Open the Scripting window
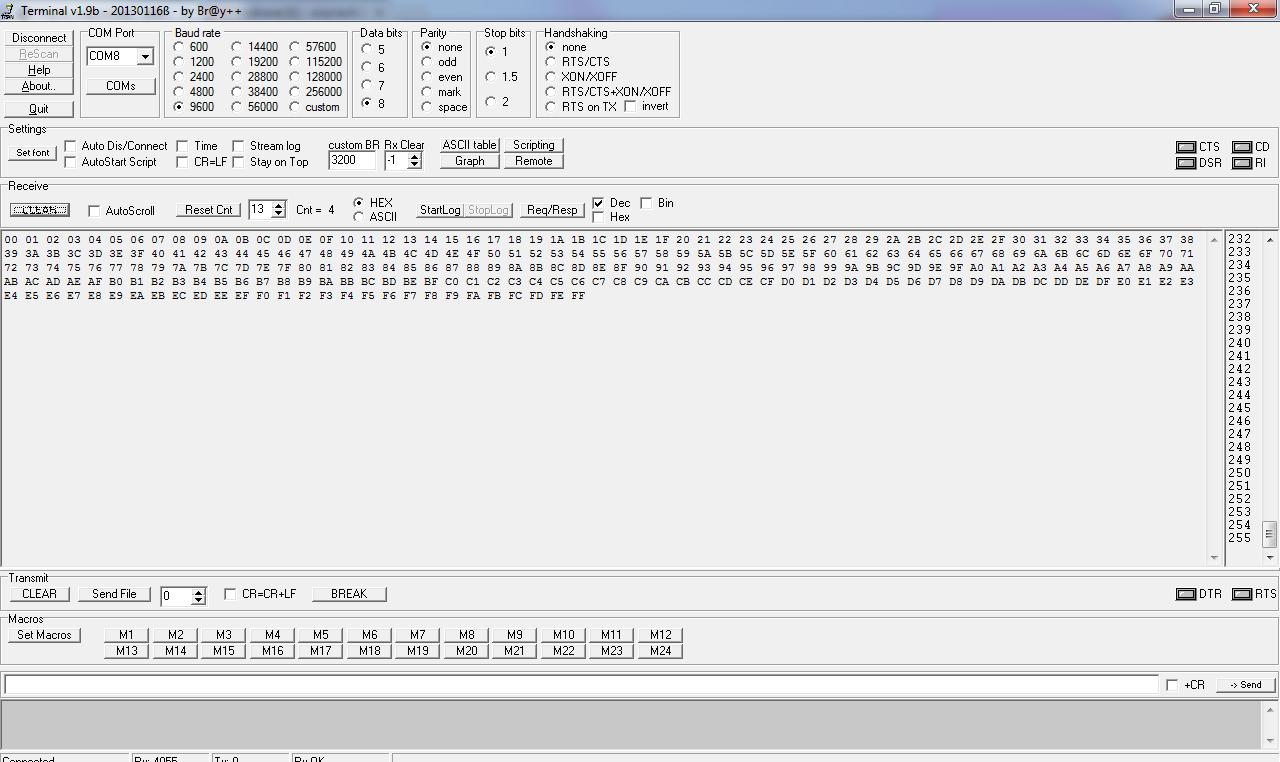1280x762 pixels. pyautogui.click(x=534, y=145)
